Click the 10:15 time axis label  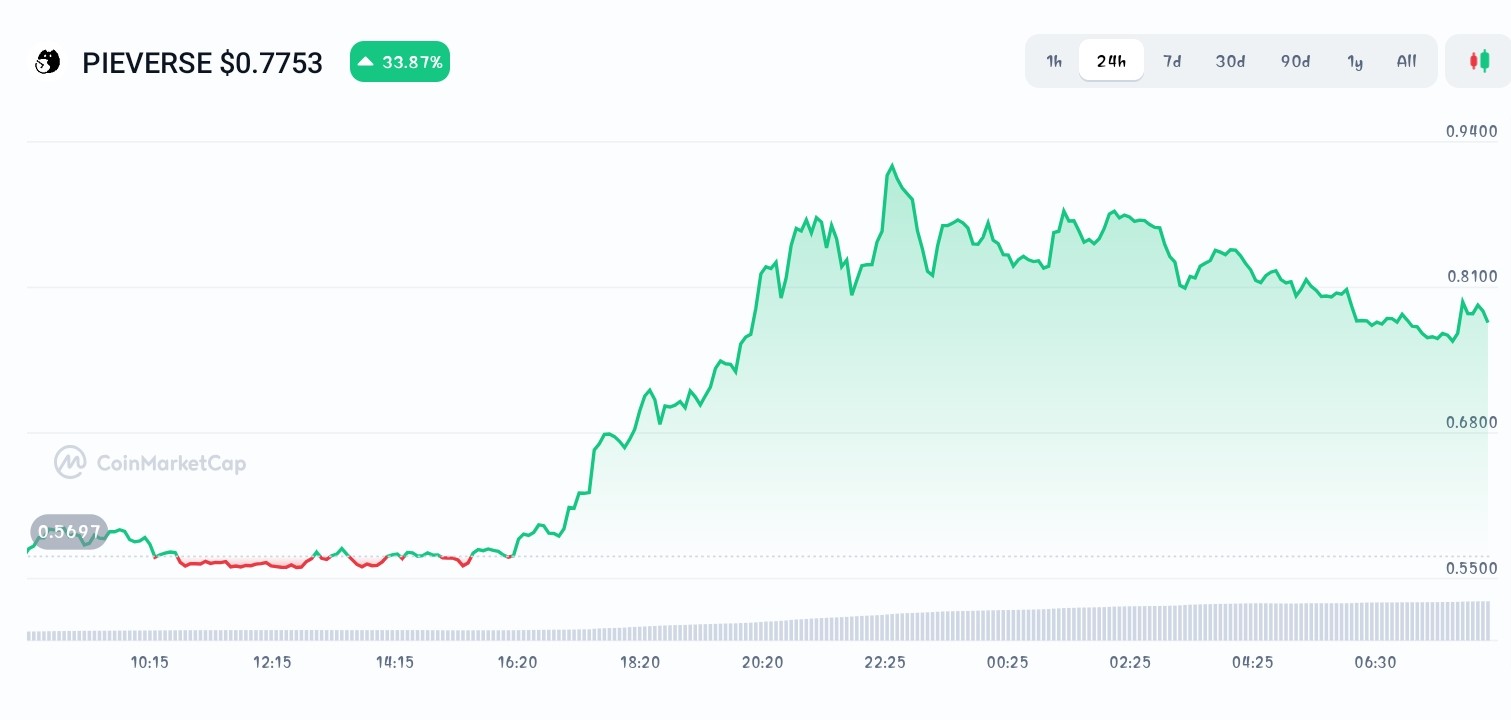point(150,662)
